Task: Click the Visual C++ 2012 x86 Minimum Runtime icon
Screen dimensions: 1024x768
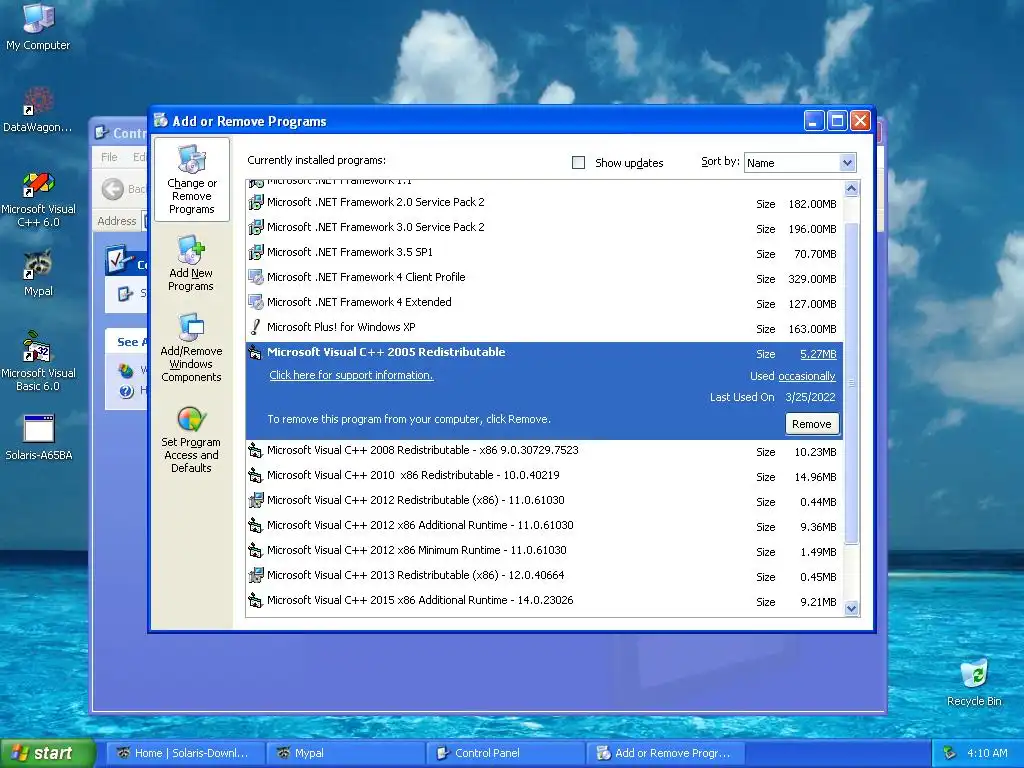Action: click(x=255, y=551)
